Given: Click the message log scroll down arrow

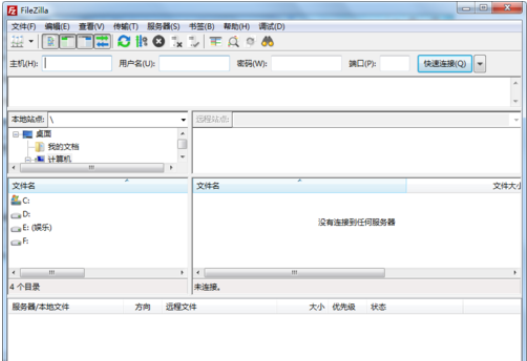Looking at the screenshot, I should coord(516,101).
